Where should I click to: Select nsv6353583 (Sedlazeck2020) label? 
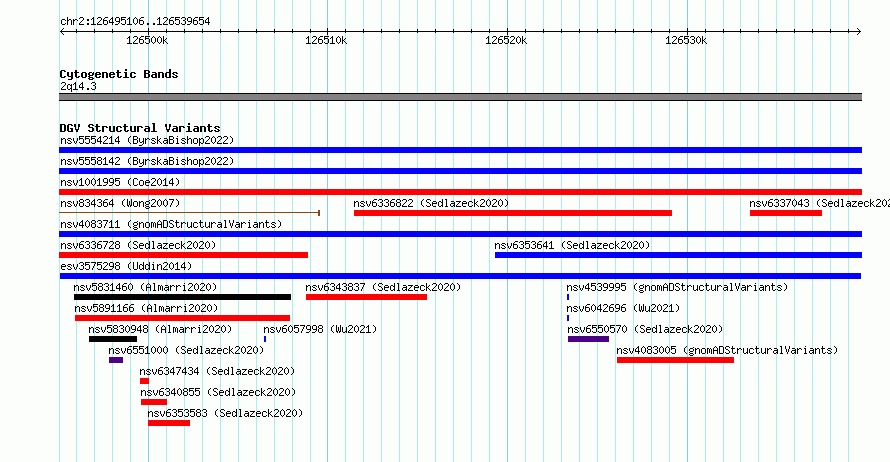coord(225,413)
